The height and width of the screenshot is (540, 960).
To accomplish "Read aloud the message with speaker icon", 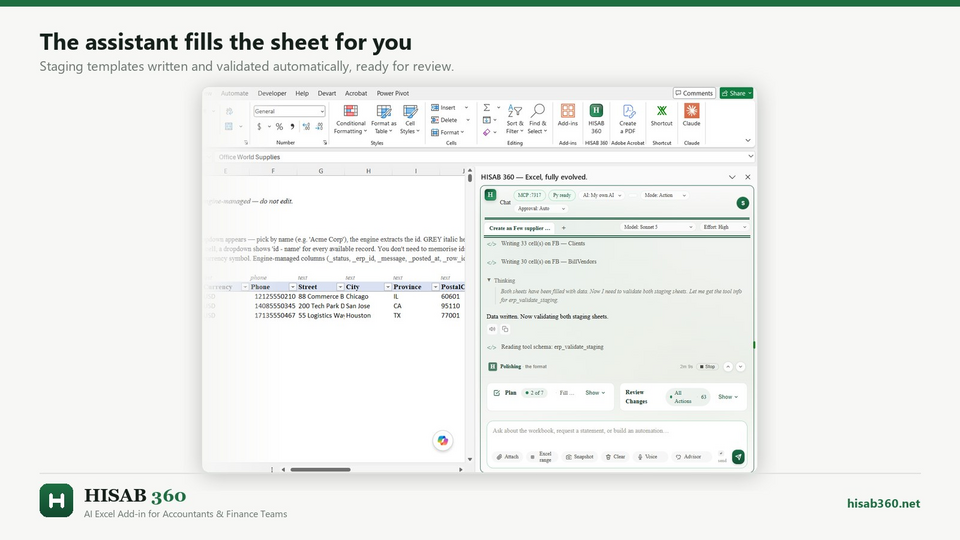I will pos(492,329).
